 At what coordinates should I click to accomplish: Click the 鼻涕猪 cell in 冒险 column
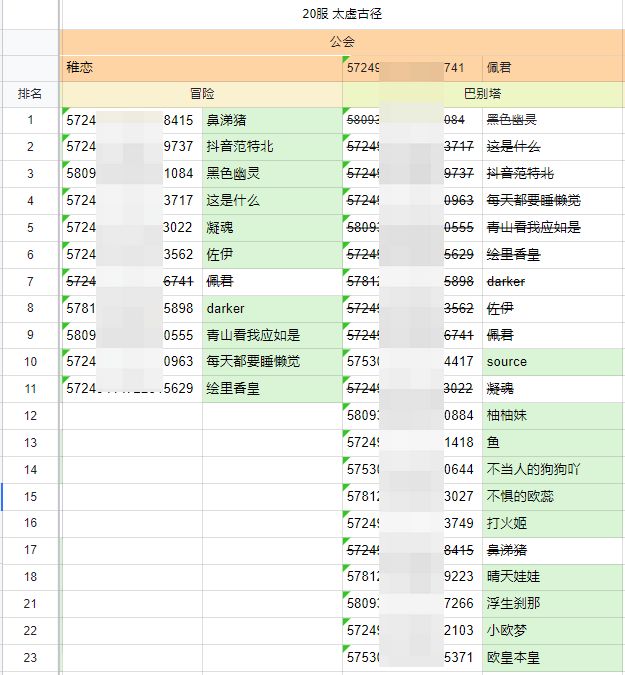pos(272,120)
